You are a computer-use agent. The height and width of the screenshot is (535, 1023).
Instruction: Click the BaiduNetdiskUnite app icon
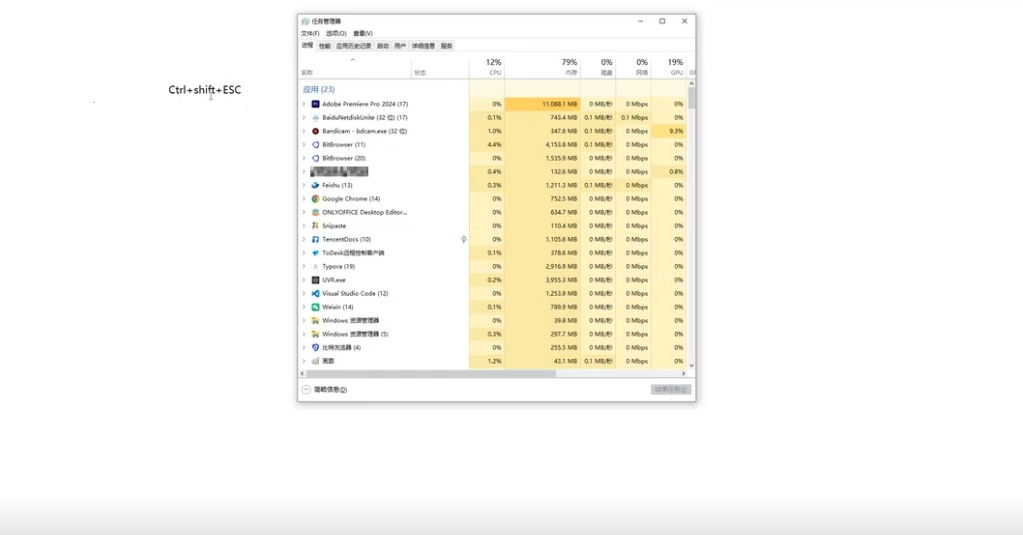(x=315, y=117)
